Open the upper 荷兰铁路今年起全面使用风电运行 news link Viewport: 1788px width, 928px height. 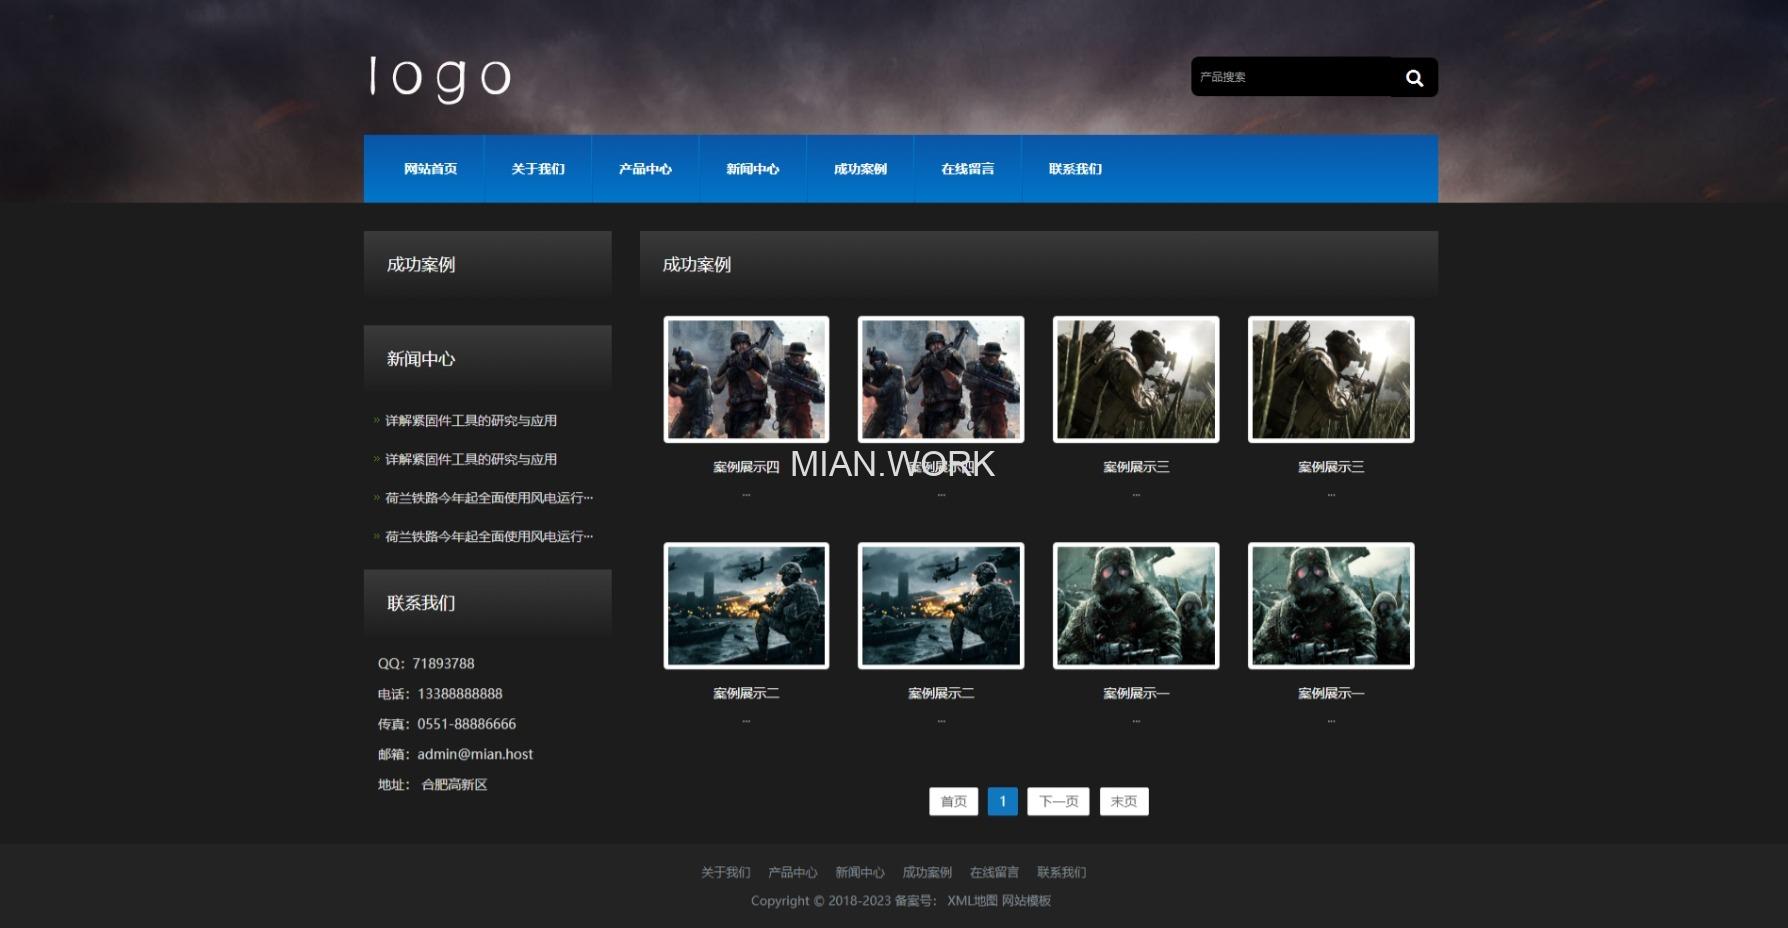point(489,498)
